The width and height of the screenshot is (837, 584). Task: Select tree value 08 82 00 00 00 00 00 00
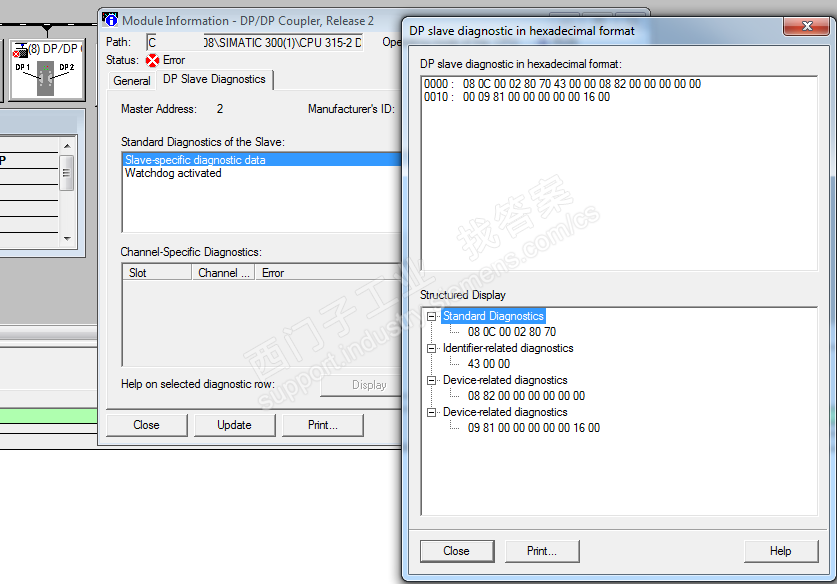(526, 396)
